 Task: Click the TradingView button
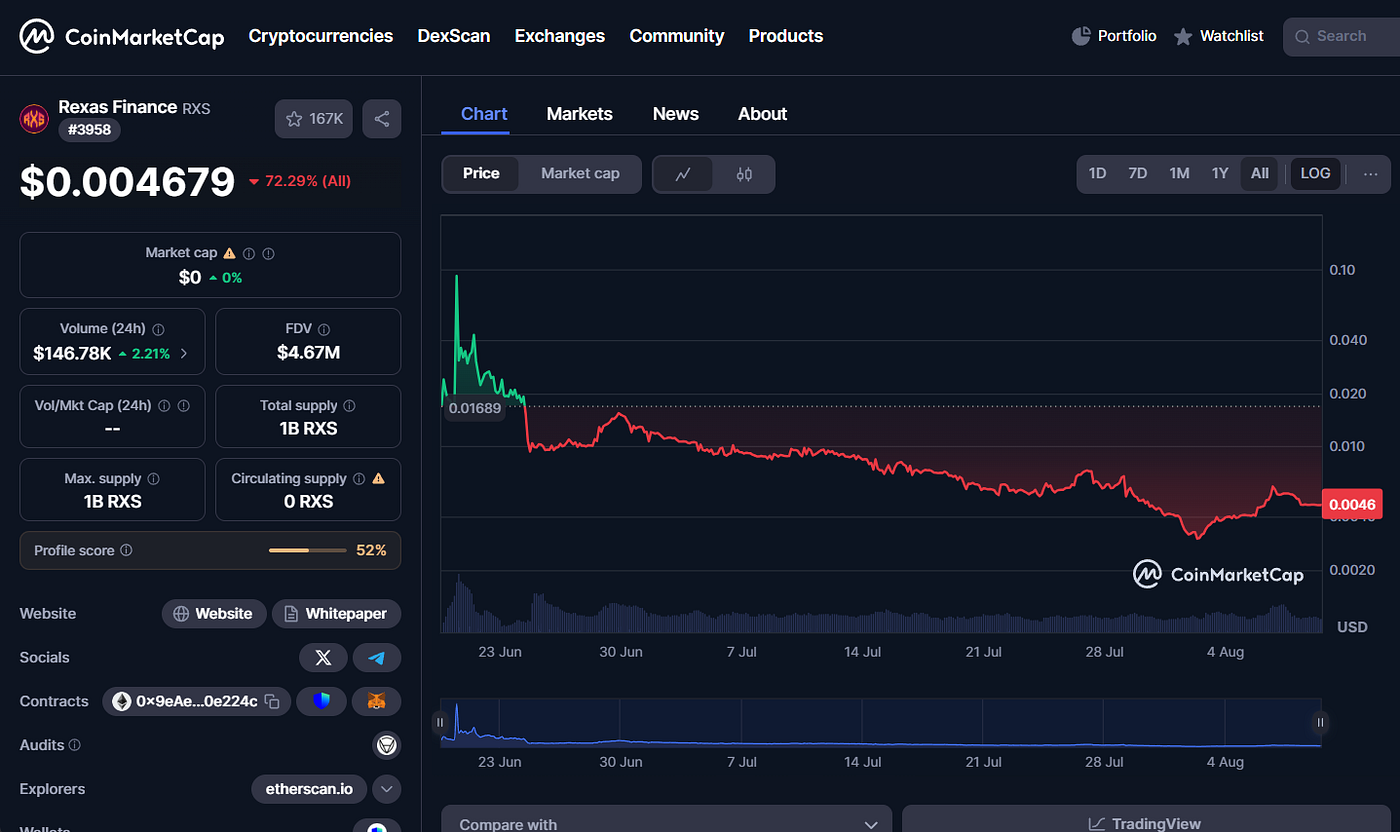(x=1144, y=824)
